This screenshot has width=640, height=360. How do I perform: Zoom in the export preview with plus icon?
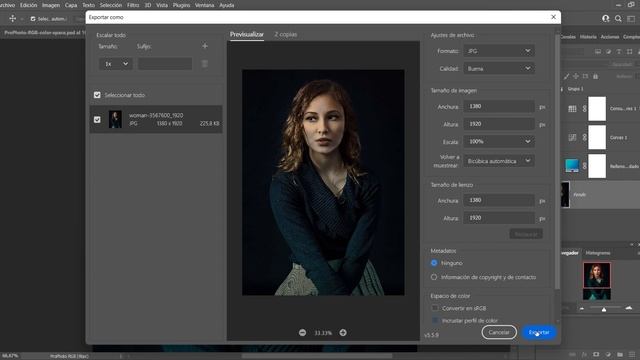click(x=343, y=333)
